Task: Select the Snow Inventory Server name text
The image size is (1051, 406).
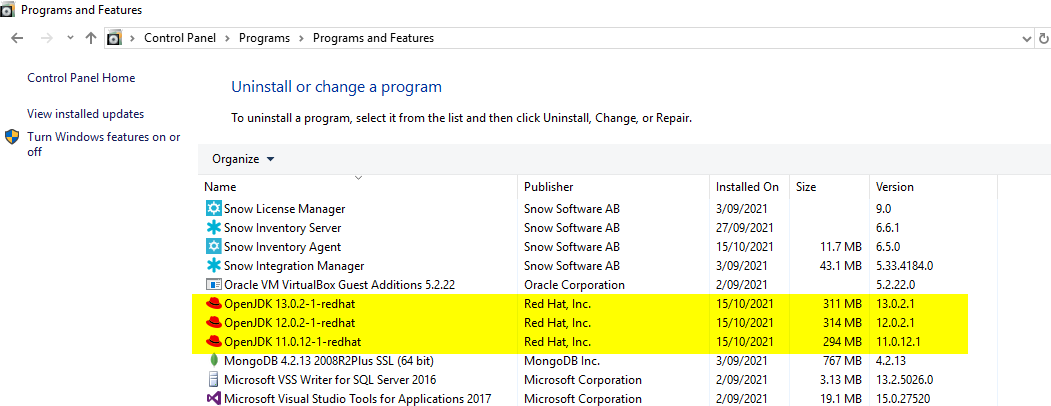Action: (x=282, y=228)
